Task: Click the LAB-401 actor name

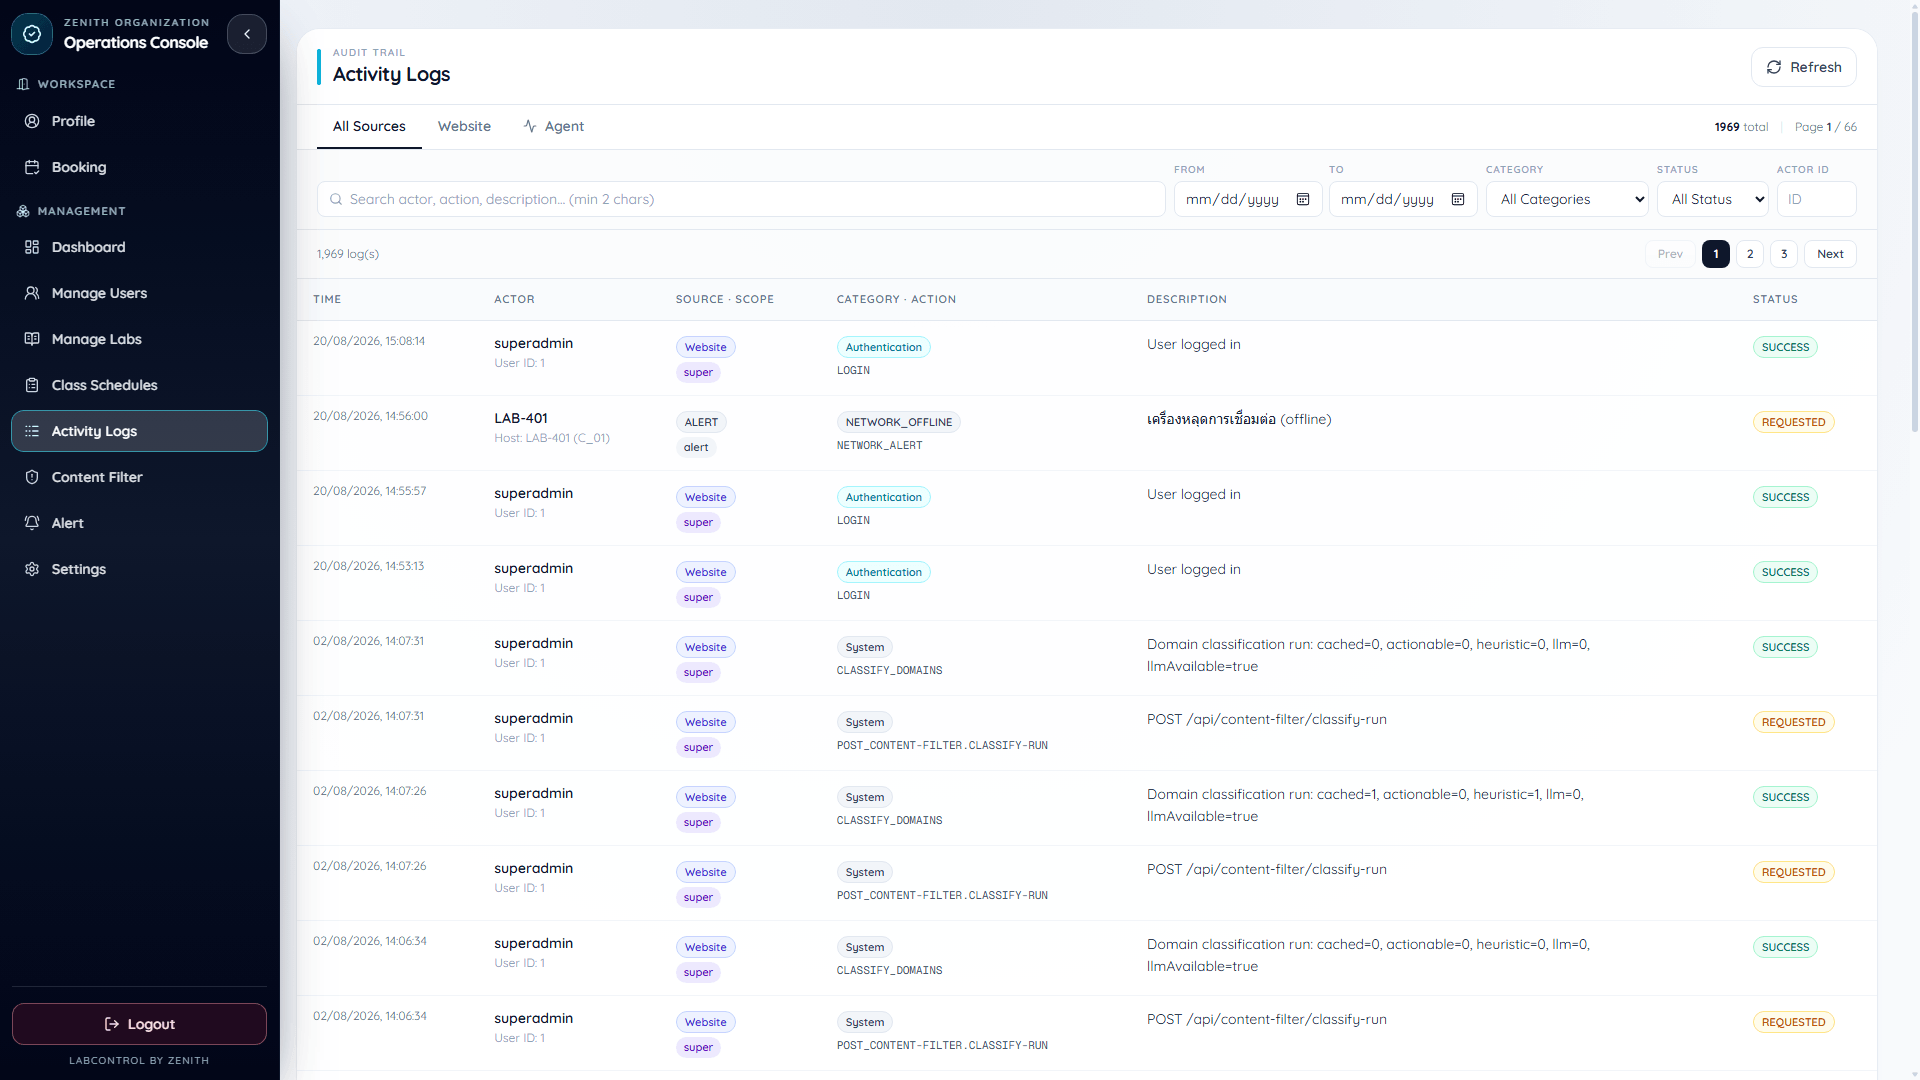Action: [x=521, y=418]
